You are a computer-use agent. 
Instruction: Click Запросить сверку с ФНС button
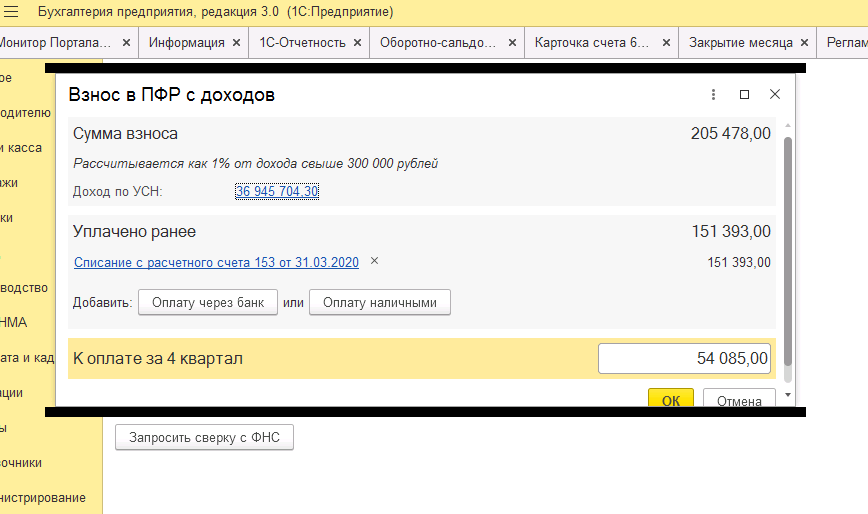tap(204, 437)
